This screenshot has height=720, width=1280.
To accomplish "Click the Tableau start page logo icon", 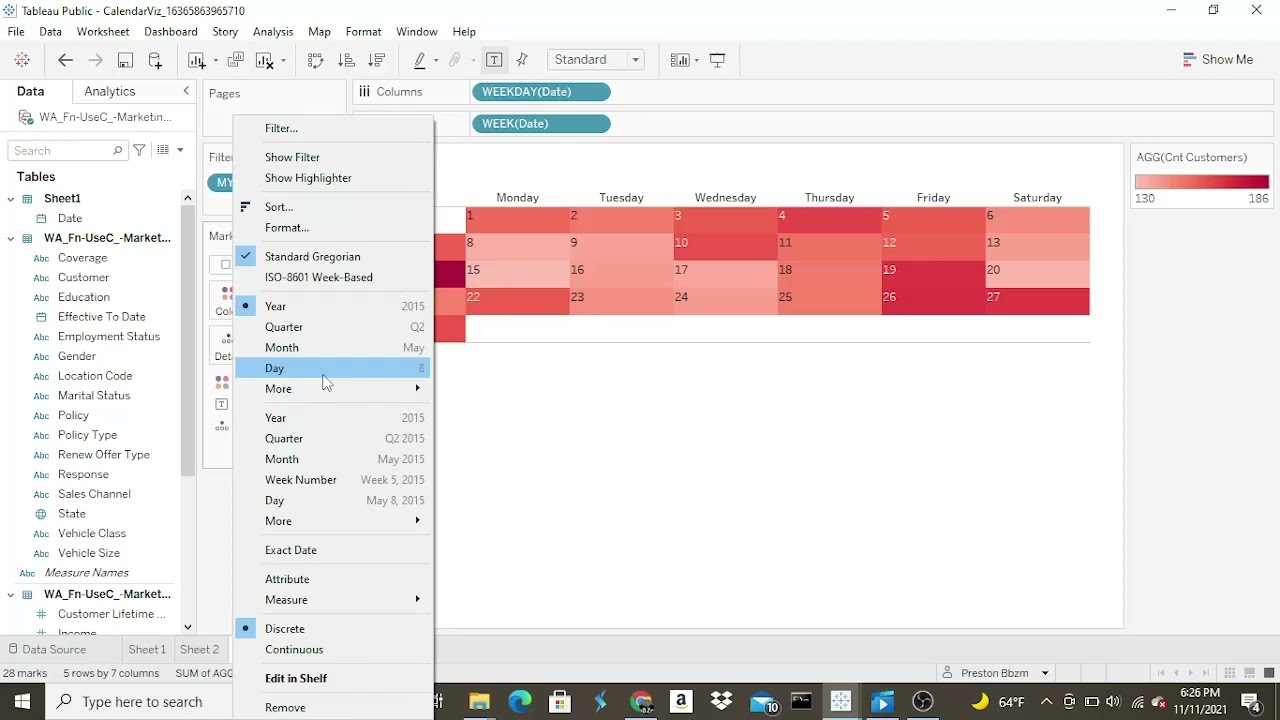I will (22, 60).
